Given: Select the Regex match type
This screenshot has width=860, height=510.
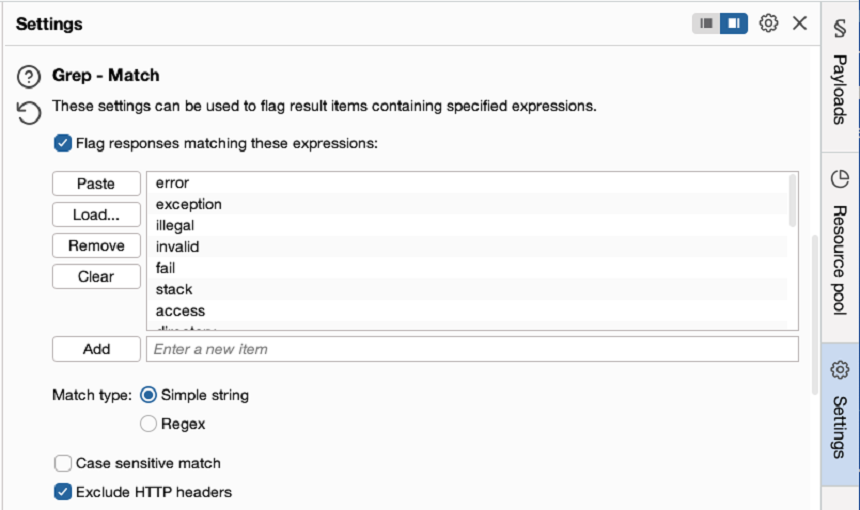Looking at the screenshot, I should [x=149, y=423].
